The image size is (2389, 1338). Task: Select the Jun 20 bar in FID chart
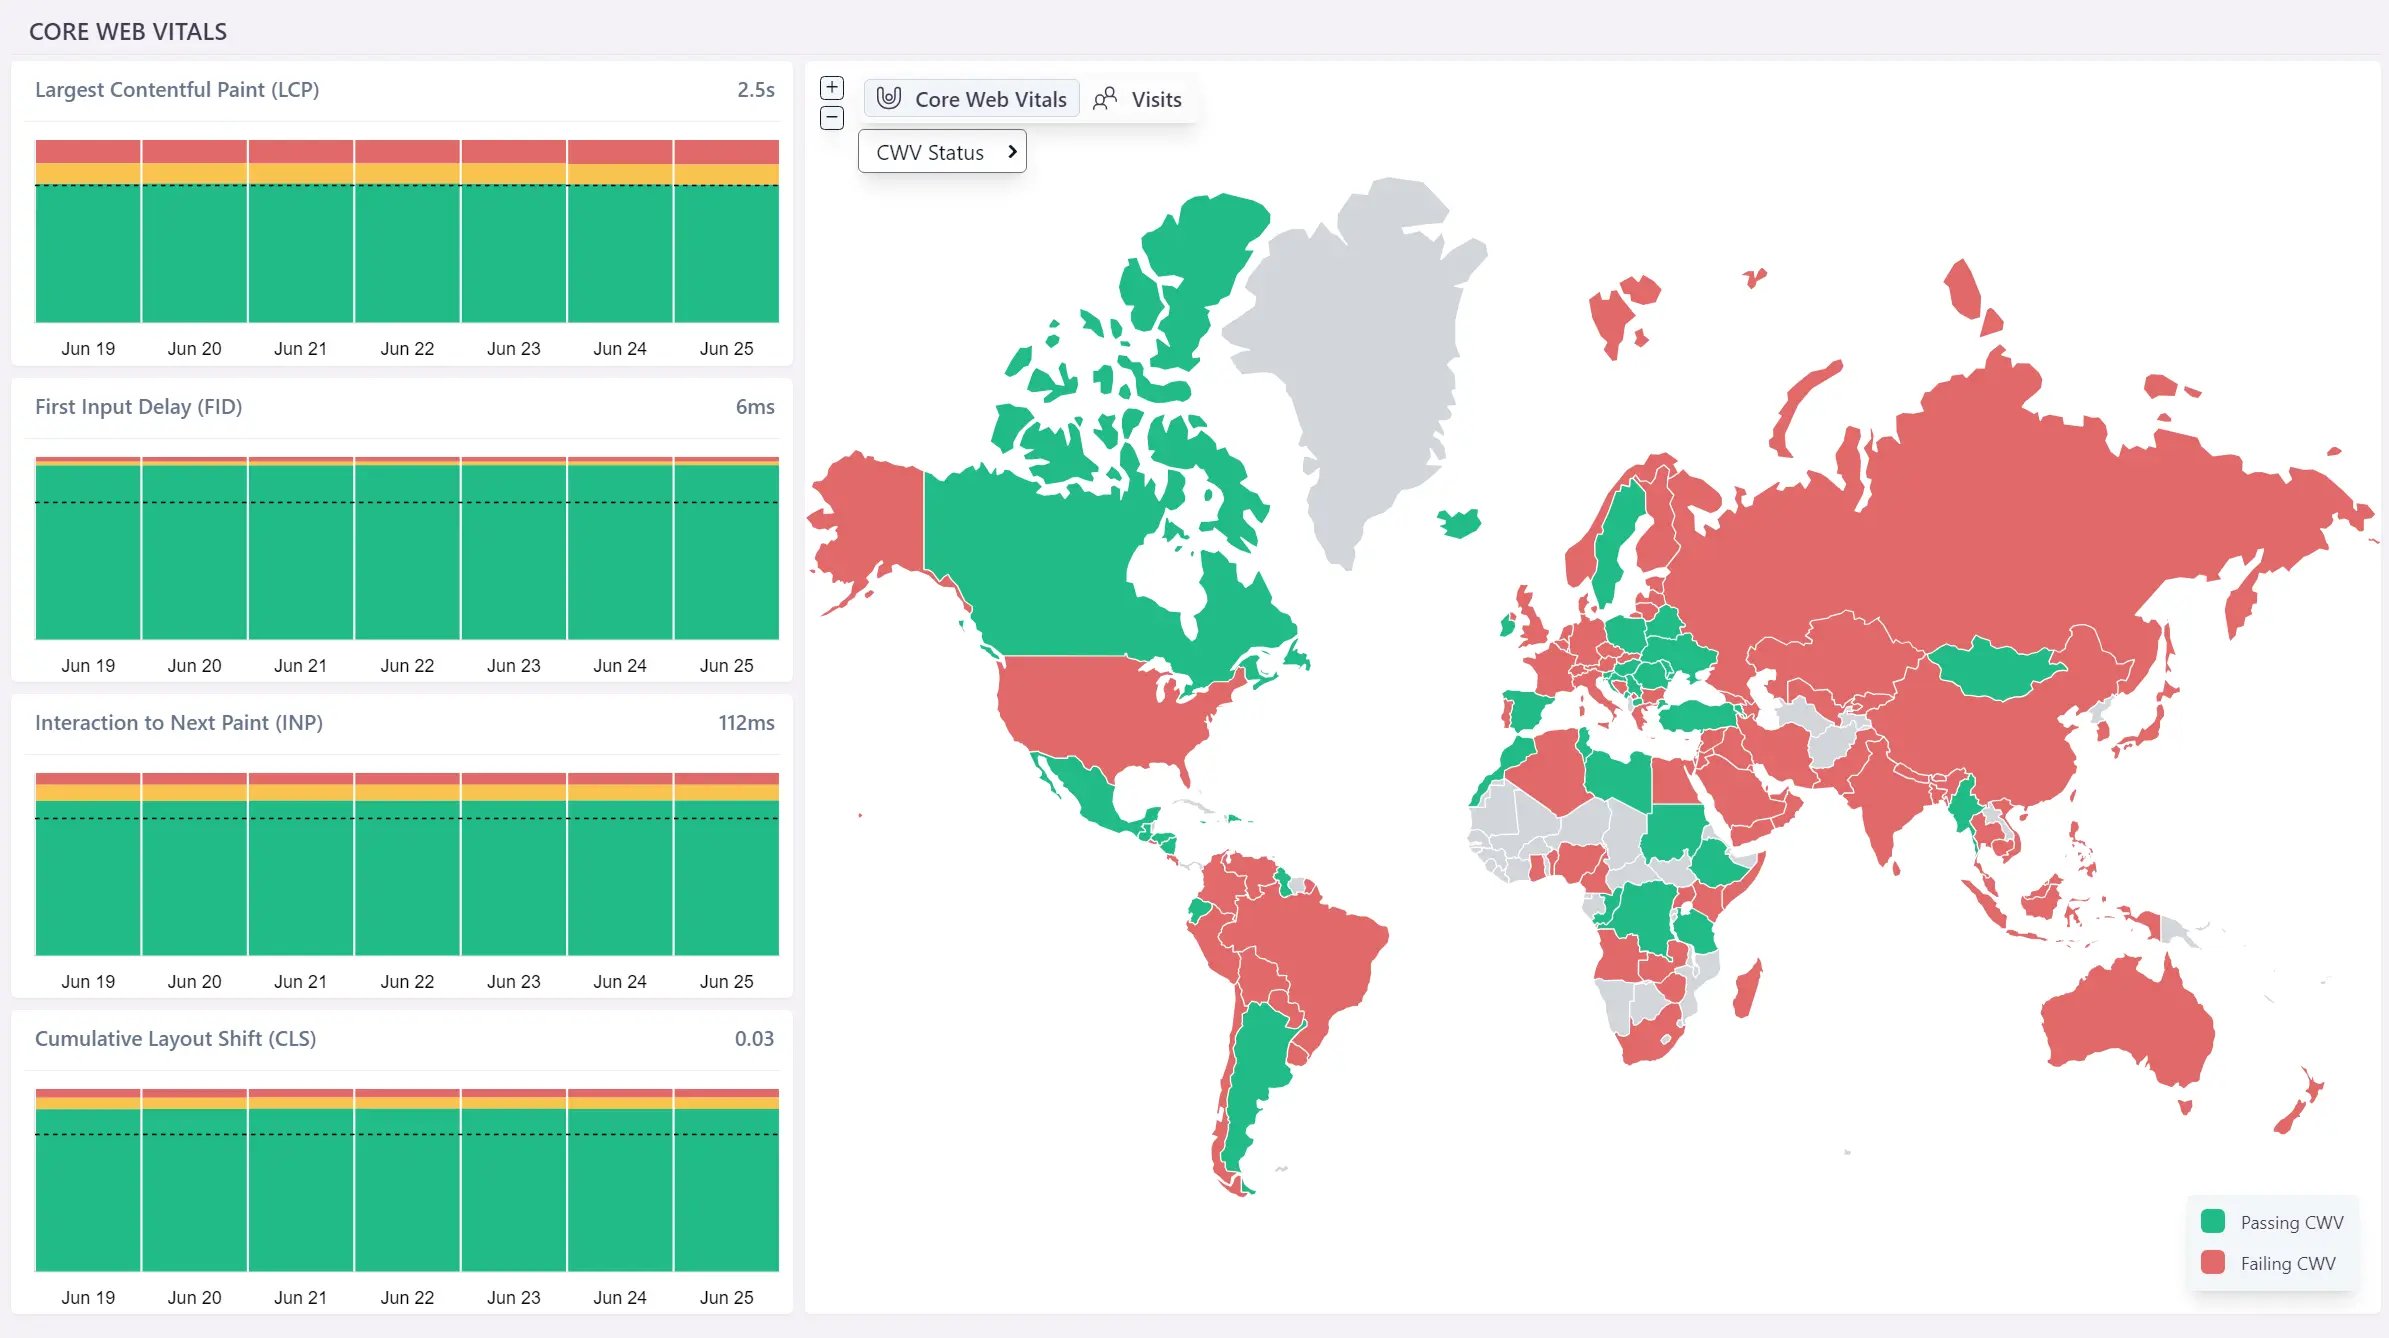(194, 548)
